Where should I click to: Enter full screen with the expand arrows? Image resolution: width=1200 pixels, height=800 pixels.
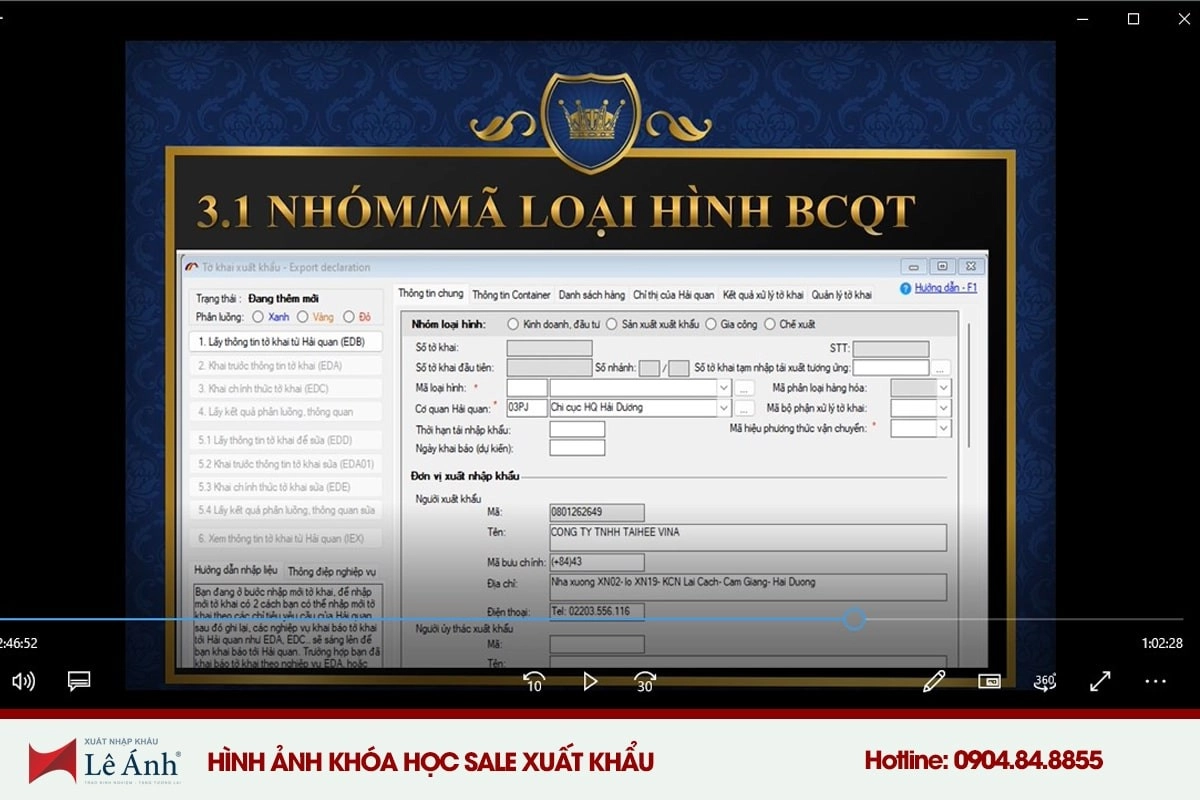1100,681
